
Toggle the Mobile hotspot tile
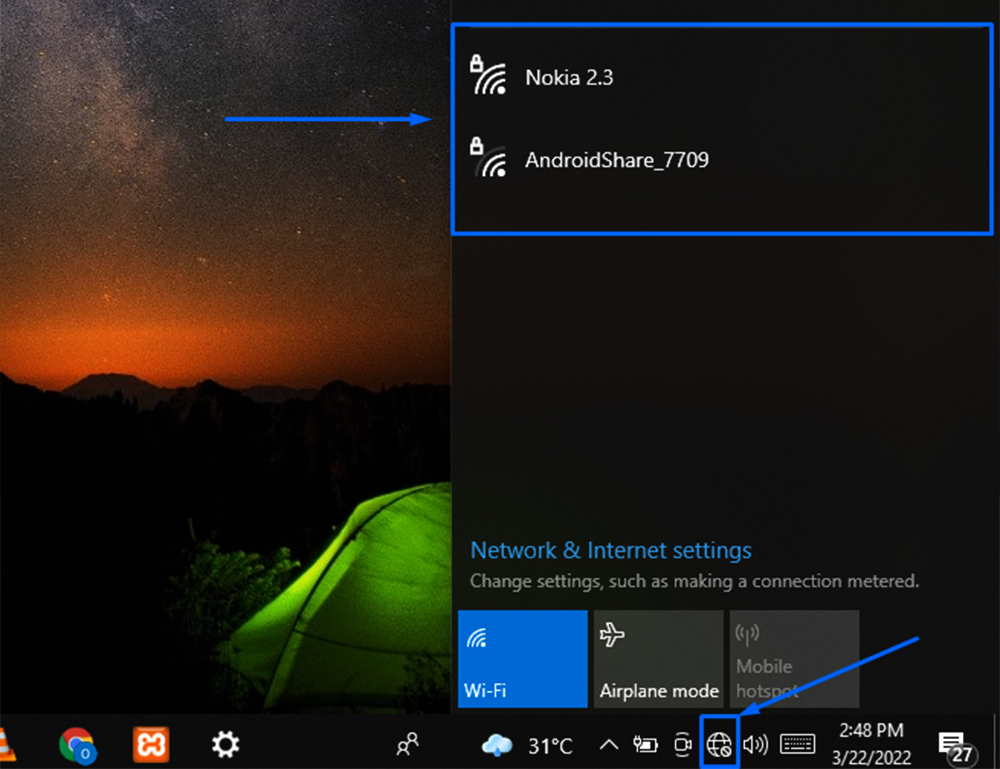(x=794, y=659)
